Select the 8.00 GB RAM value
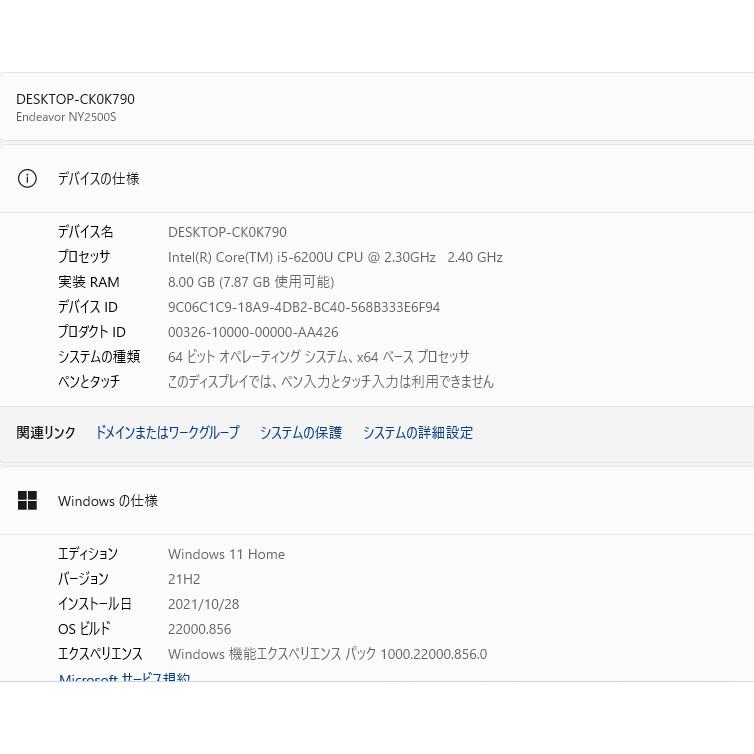 (251, 282)
